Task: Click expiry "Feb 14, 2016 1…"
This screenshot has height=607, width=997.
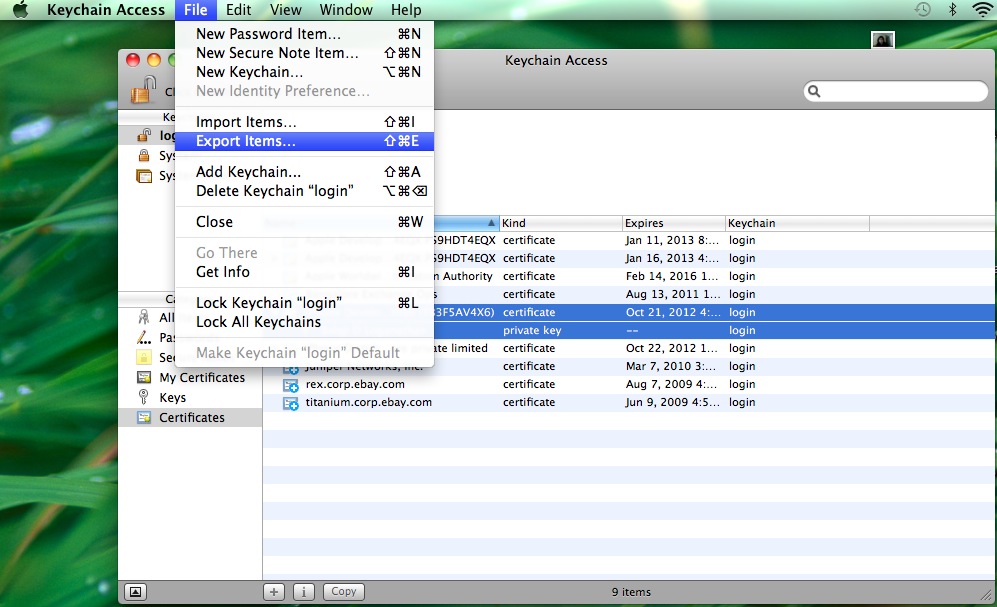Action: (672, 276)
